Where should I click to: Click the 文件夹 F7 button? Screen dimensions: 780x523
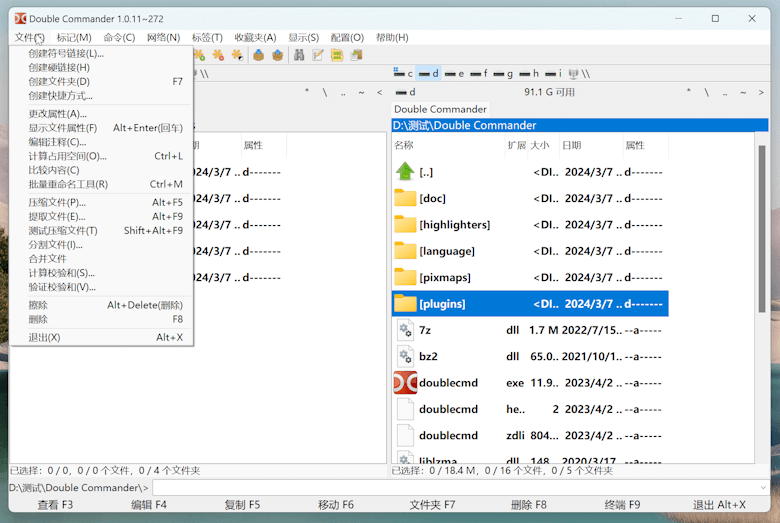[432, 505]
